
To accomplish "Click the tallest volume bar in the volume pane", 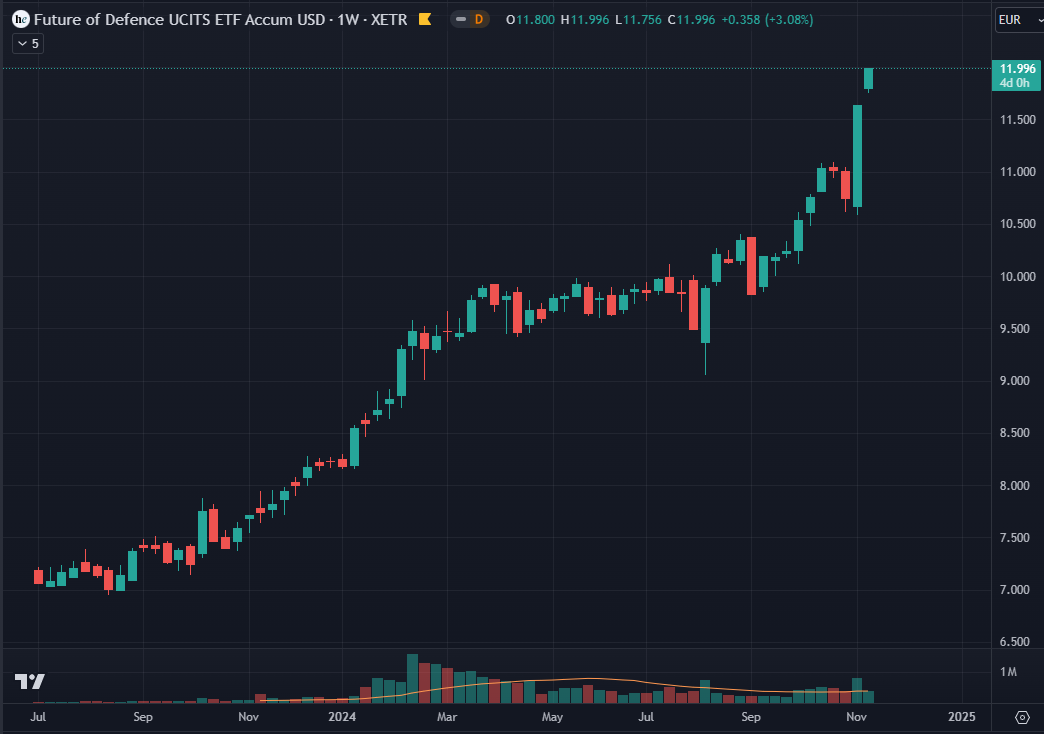I will pos(412,679).
